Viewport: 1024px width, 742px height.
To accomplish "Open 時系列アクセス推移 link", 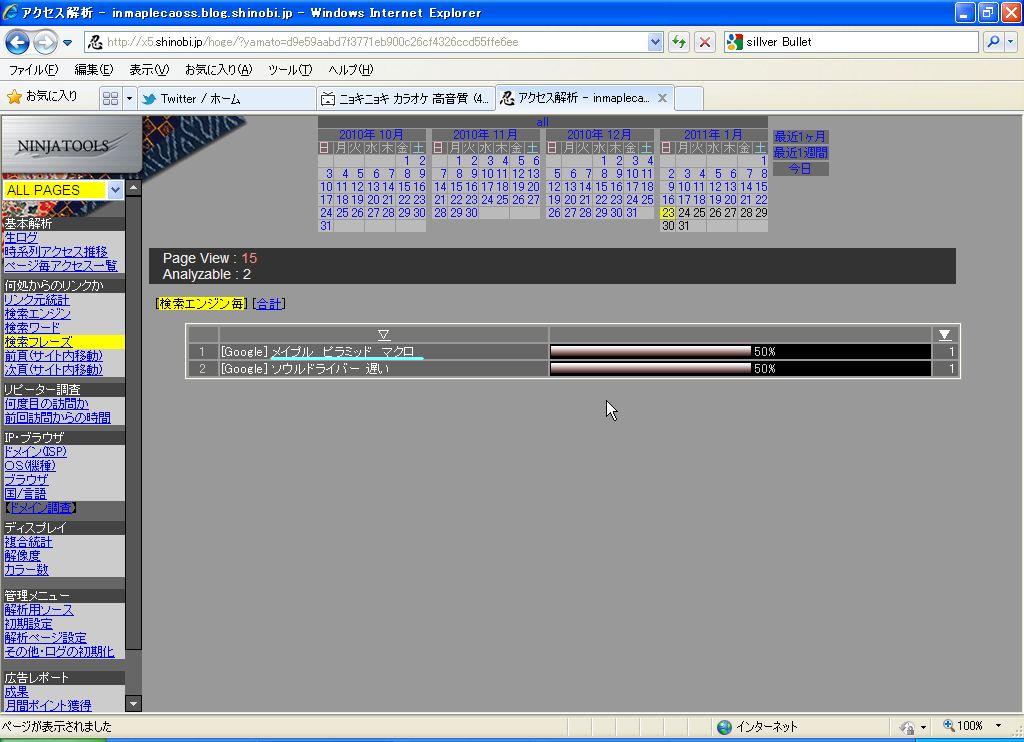I will pyautogui.click(x=56, y=251).
